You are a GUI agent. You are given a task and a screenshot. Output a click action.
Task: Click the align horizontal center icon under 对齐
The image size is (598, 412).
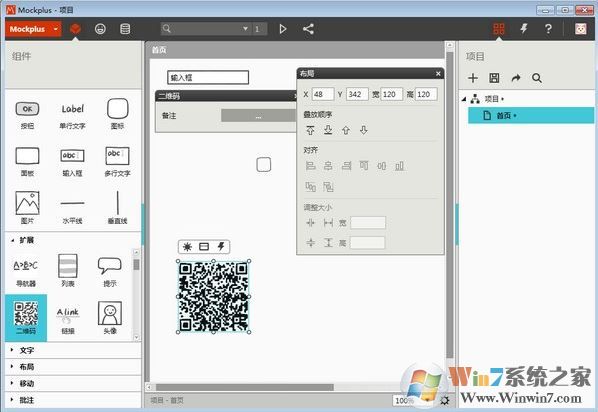click(328, 166)
